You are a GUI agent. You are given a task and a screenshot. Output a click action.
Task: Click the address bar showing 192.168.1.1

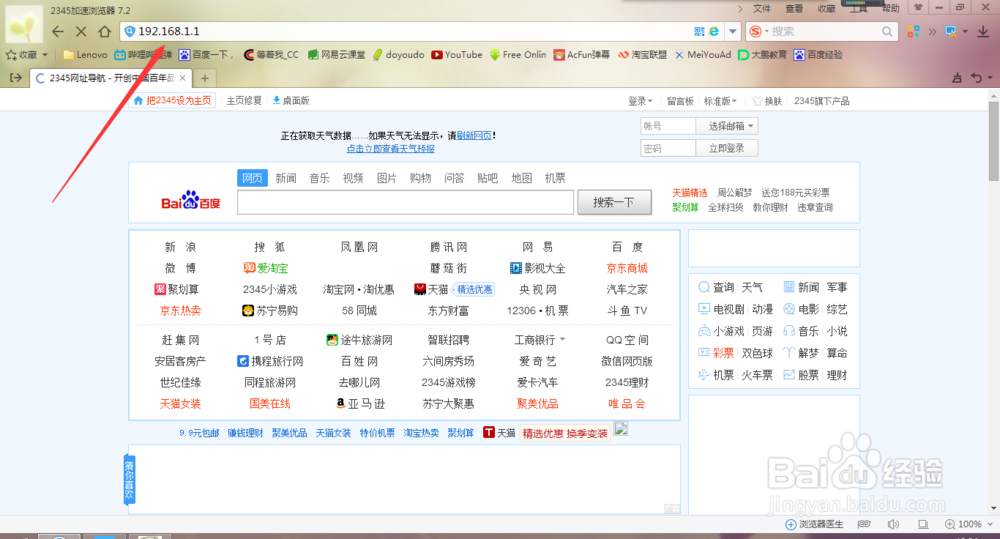click(408, 31)
